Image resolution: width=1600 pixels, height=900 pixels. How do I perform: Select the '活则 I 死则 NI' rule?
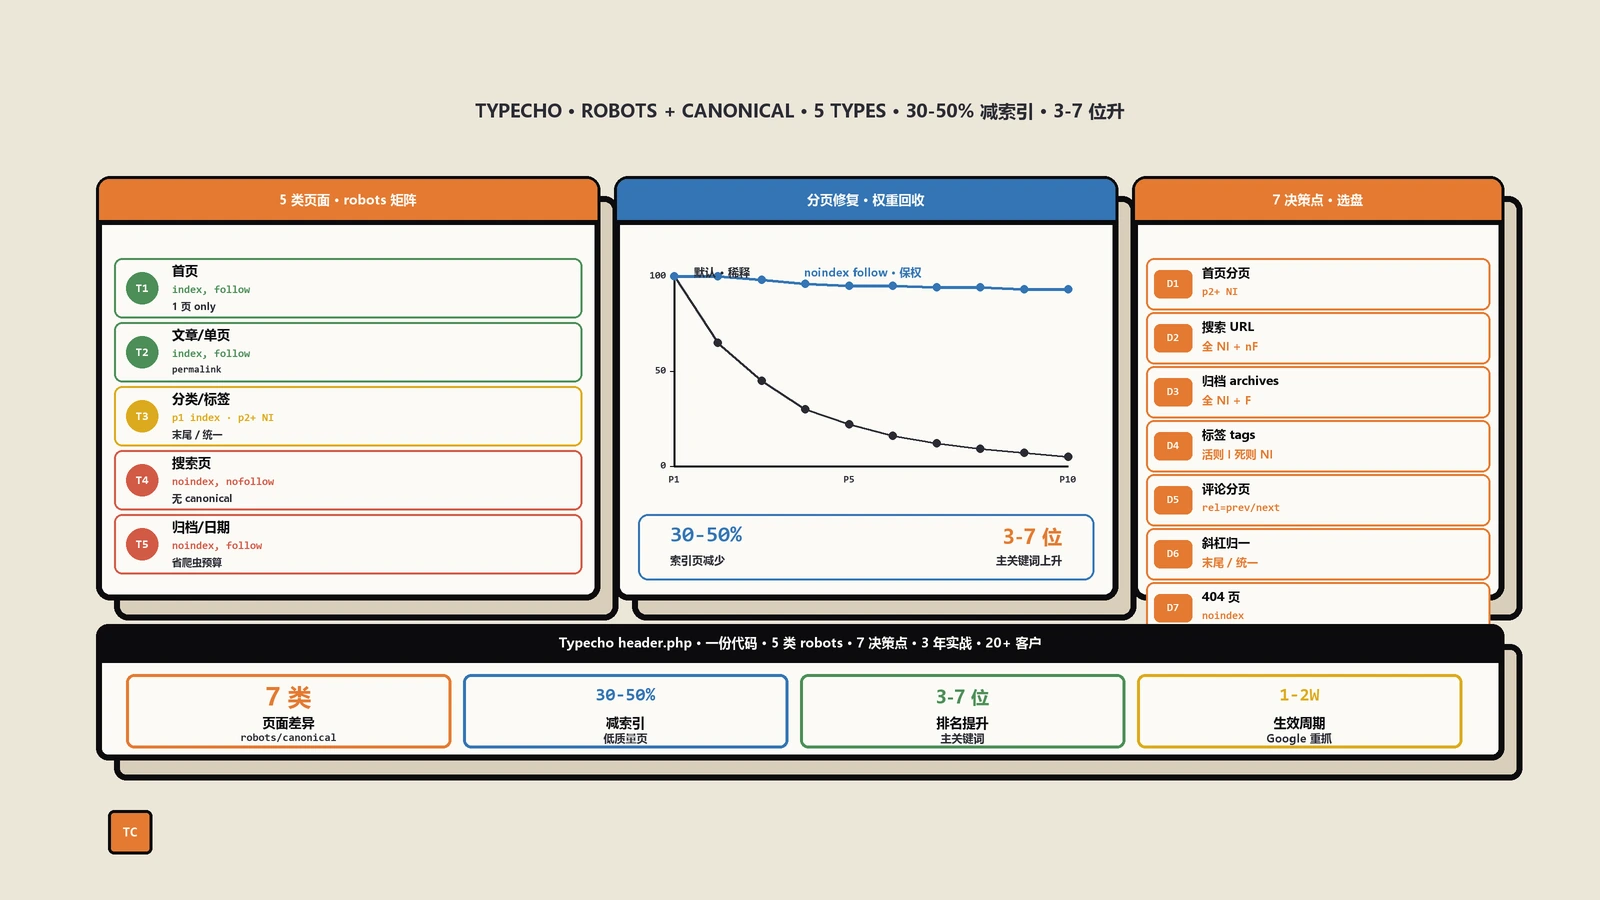coord(1237,454)
